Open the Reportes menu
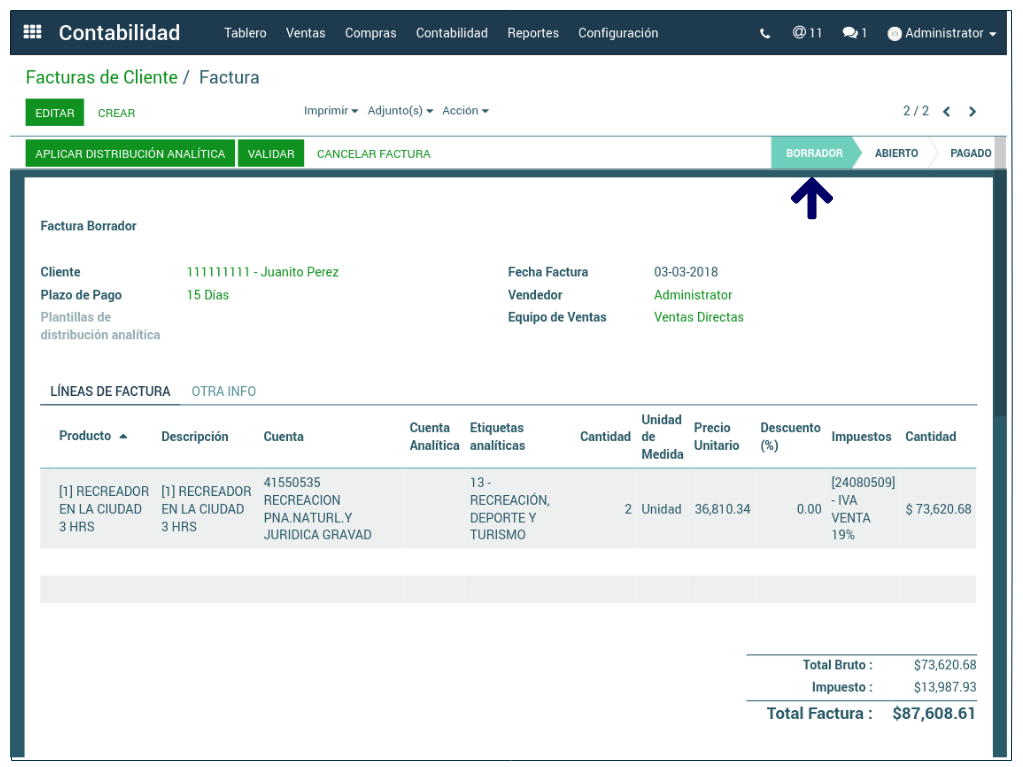Screen dimensions: 1023x767 tap(532, 33)
